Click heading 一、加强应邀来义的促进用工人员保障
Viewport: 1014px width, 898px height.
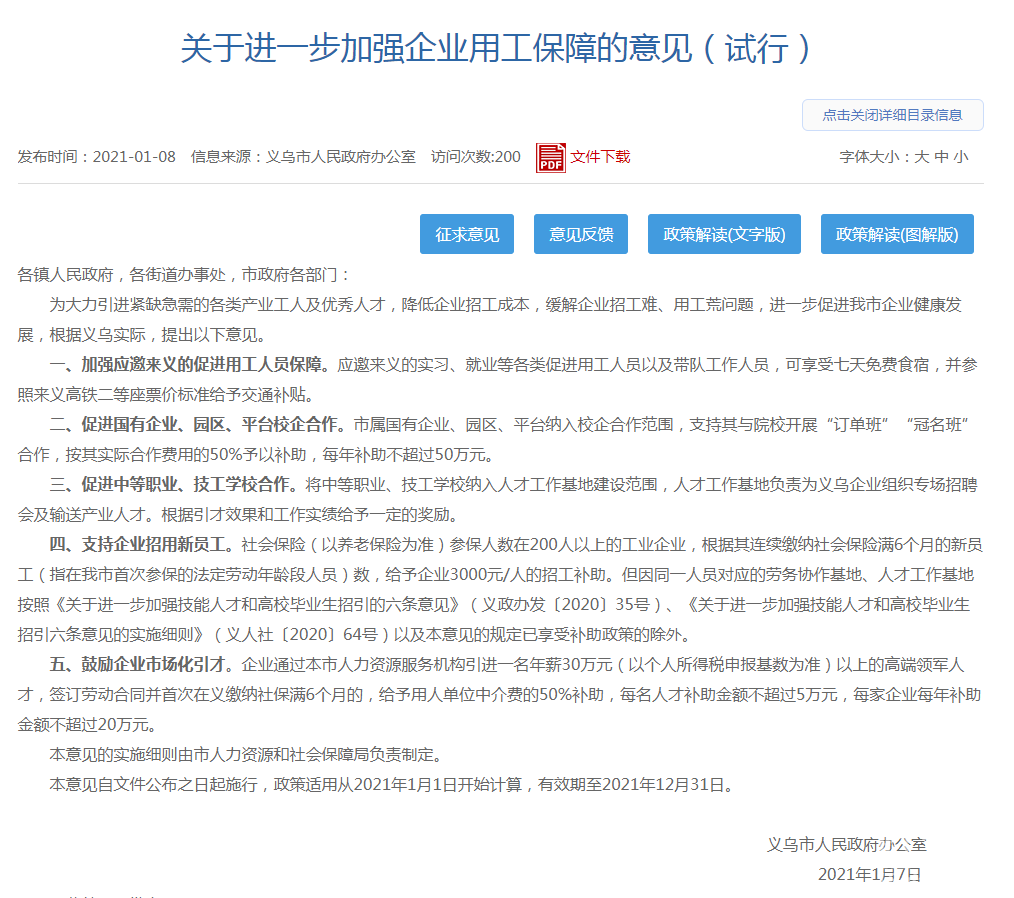click(190, 364)
